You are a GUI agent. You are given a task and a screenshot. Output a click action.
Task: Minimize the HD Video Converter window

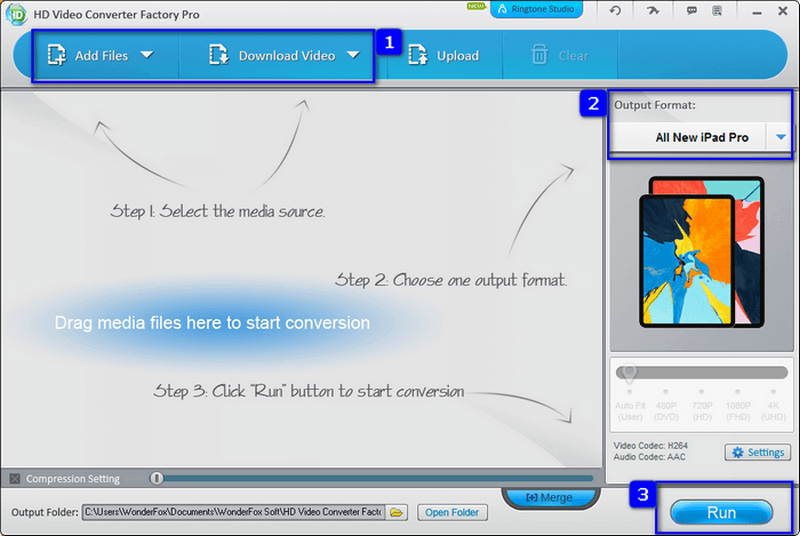(757, 12)
